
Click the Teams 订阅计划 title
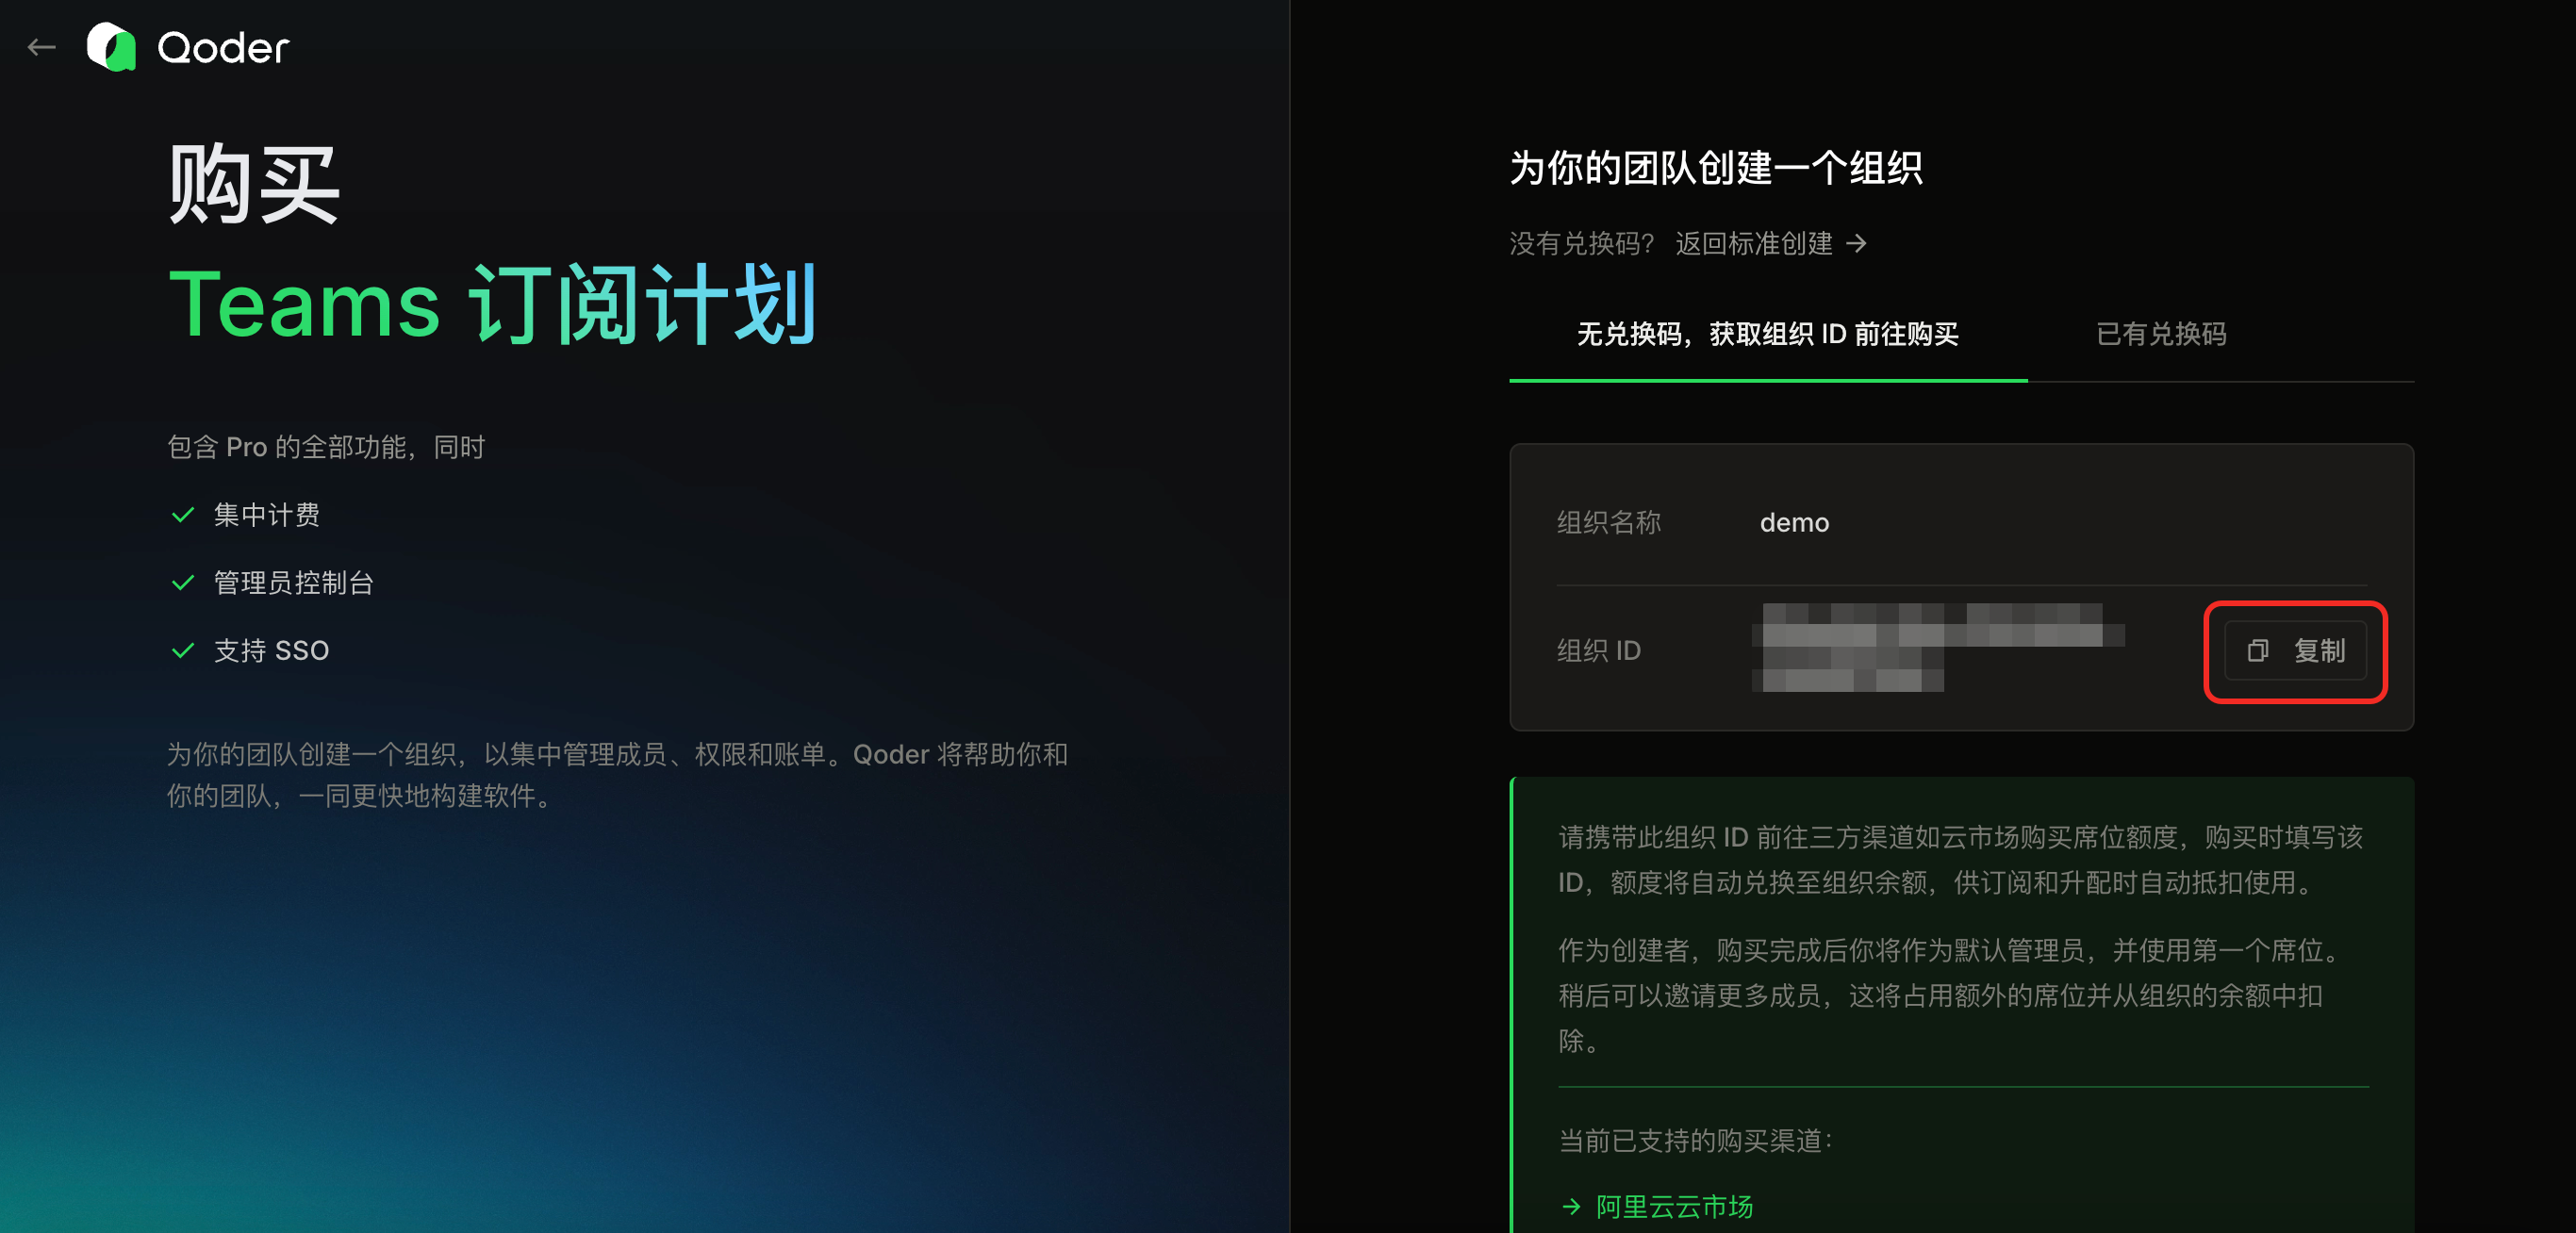[493, 305]
